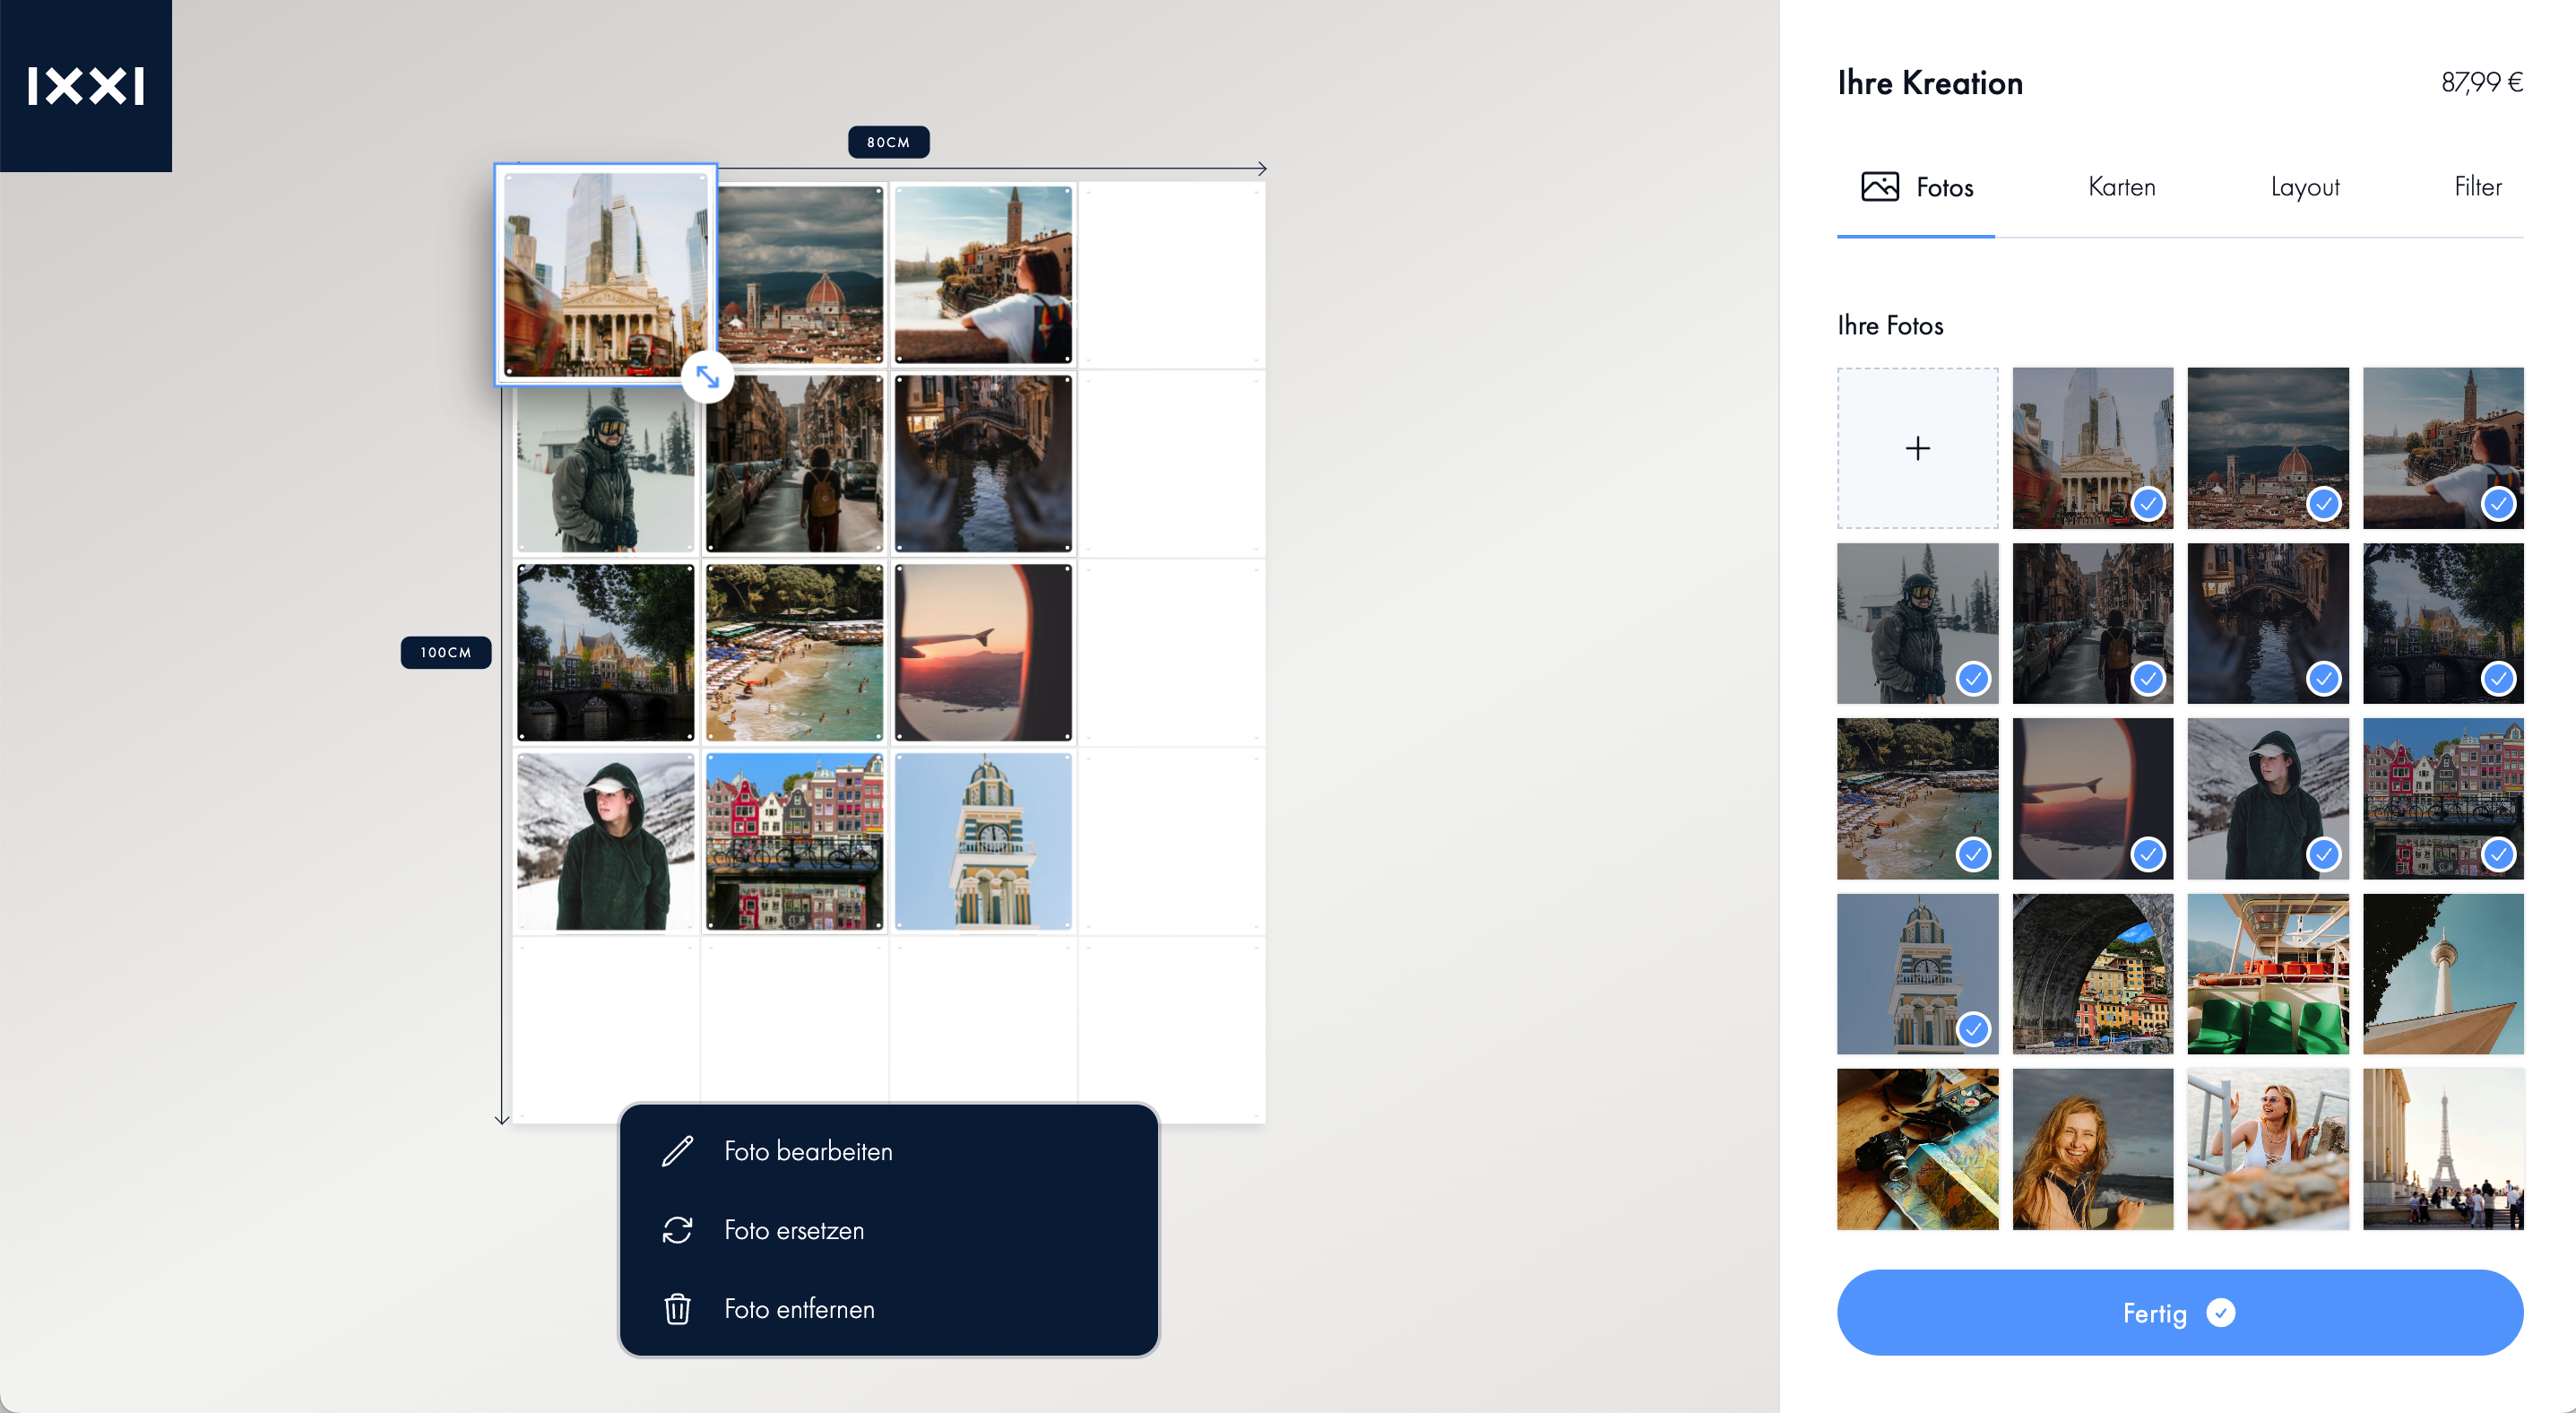Viewport: 2576px width, 1413px height.
Task: Switch to the Fotos tab
Action: [1916, 187]
